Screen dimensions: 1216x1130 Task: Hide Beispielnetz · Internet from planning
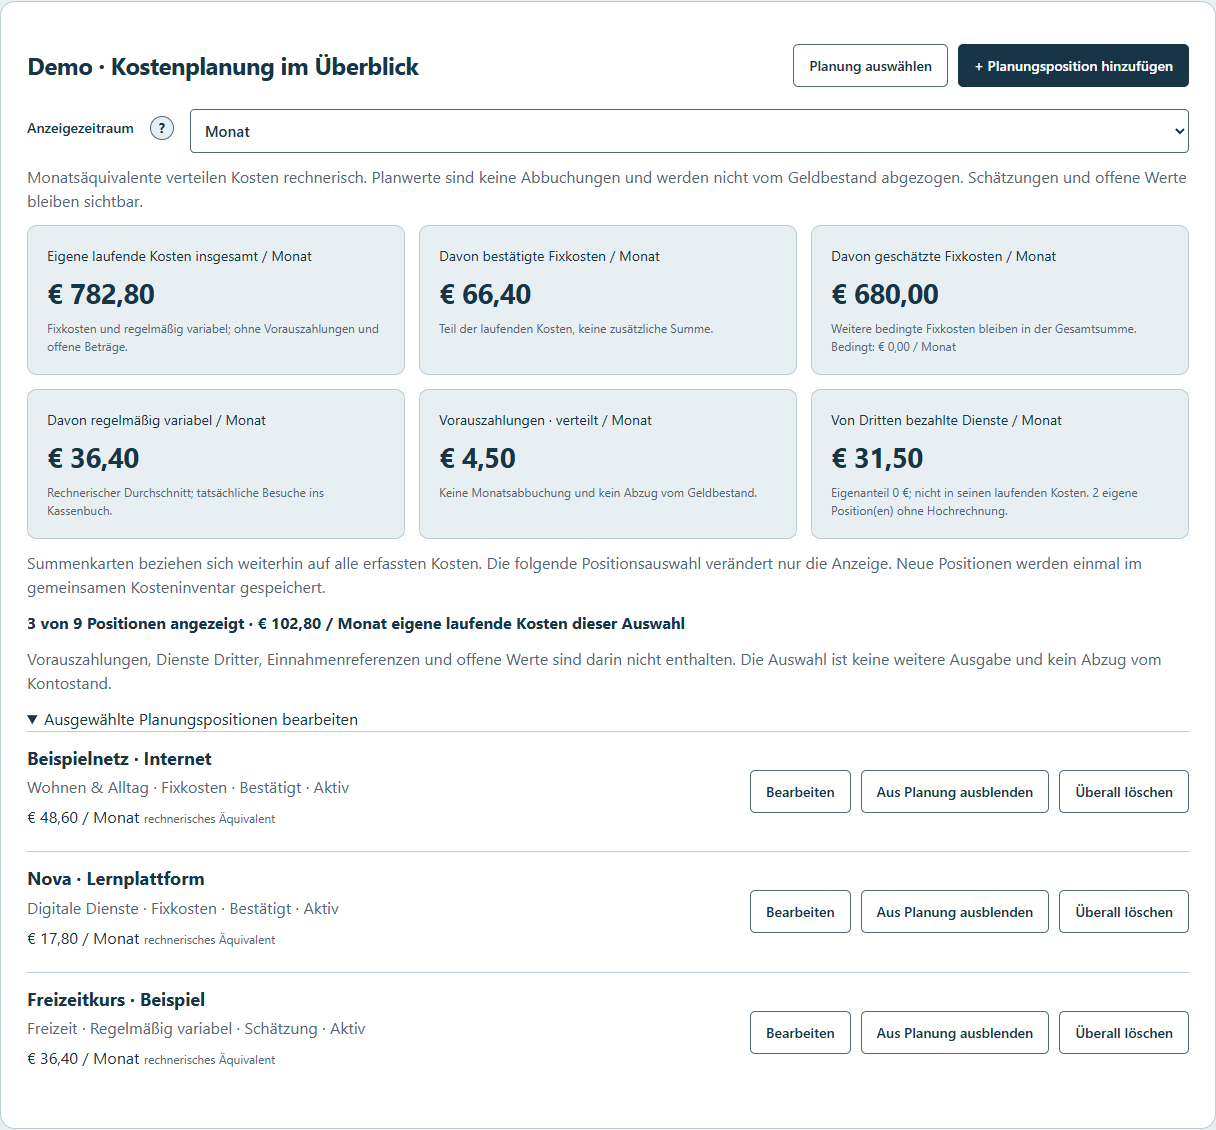coord(955,792)
